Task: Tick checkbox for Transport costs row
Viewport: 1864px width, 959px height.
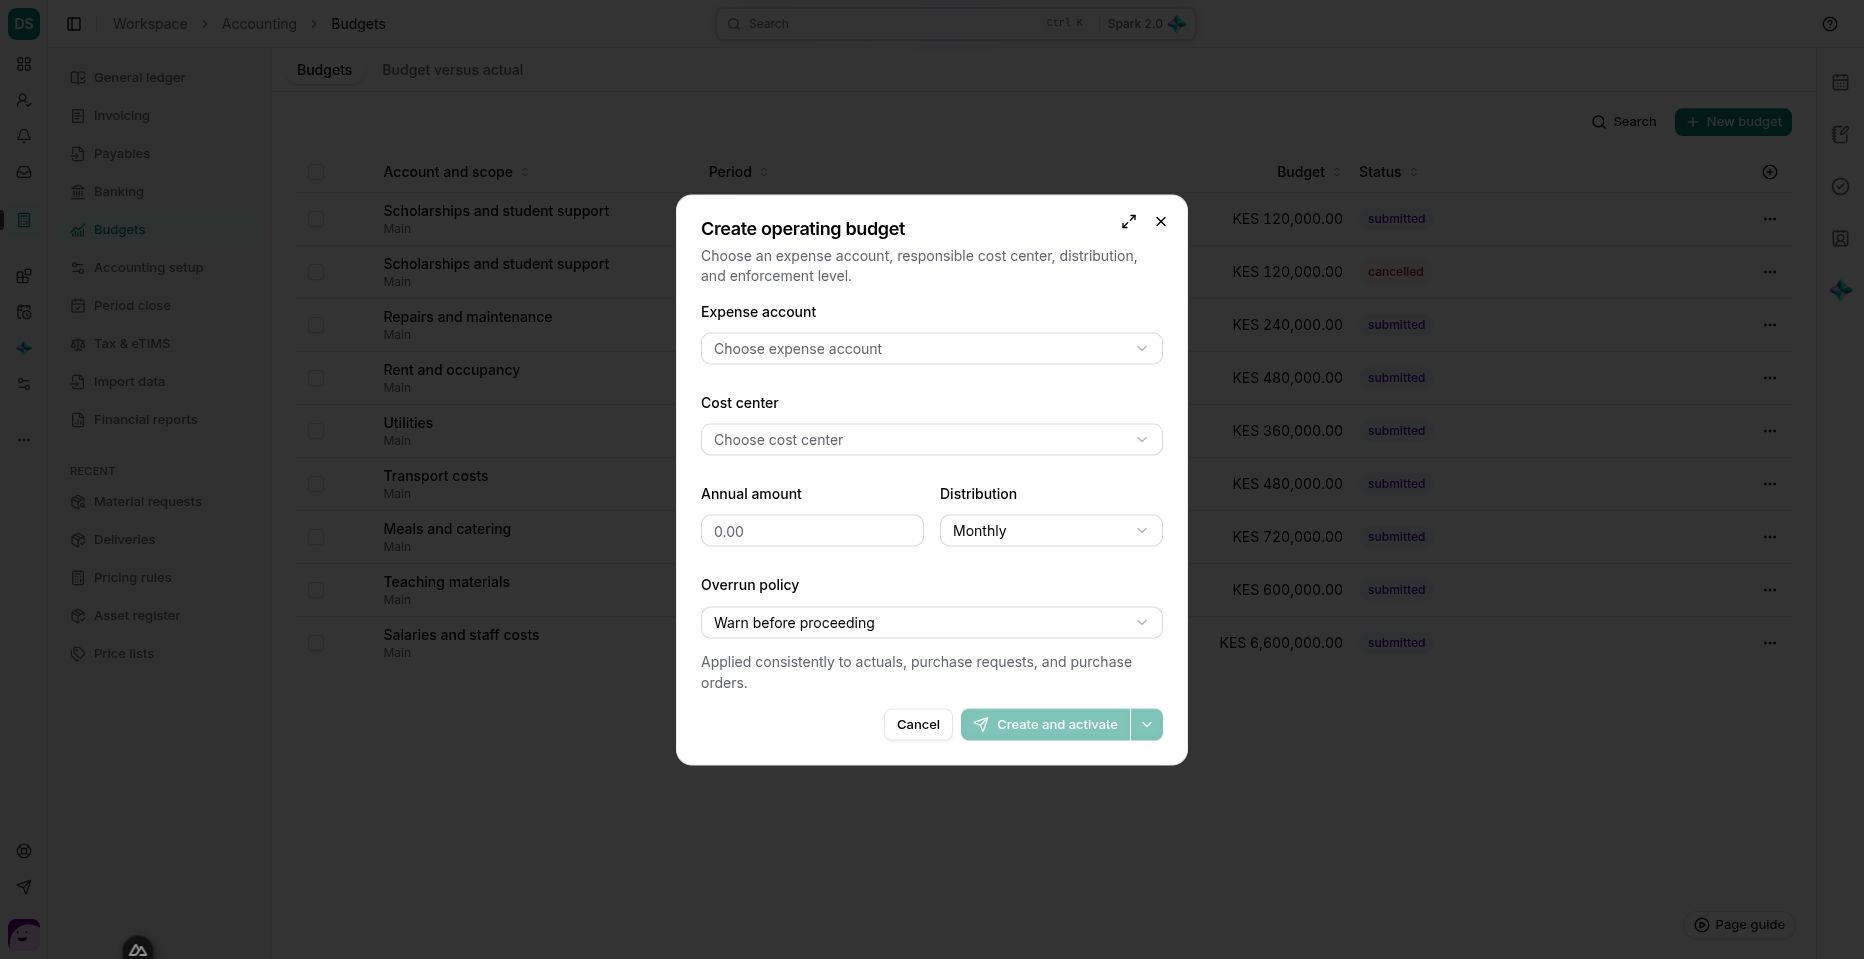Action: point(316,484)
